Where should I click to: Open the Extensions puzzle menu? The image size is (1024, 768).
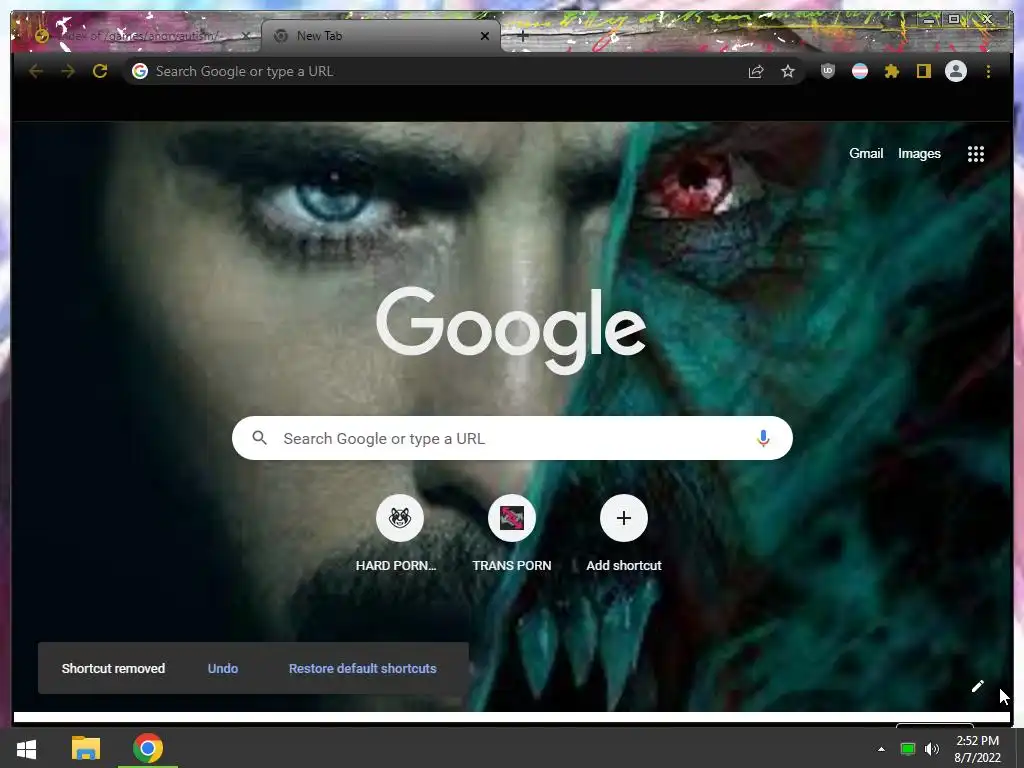coord(891,71)
